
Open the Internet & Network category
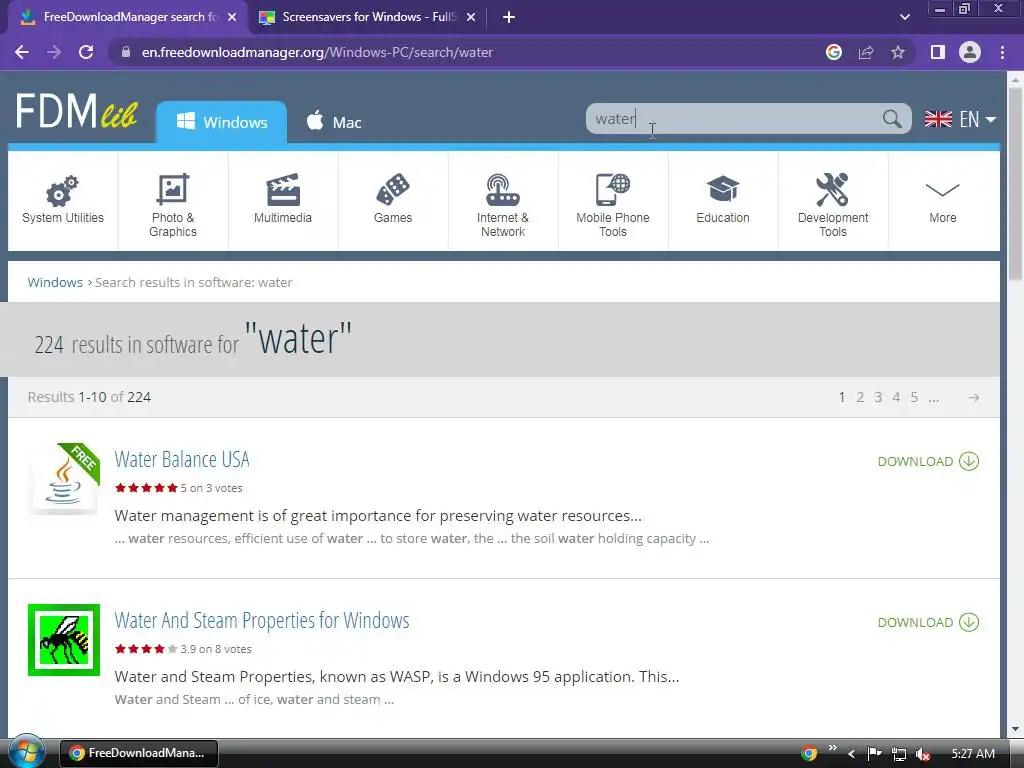click(503, 200)
